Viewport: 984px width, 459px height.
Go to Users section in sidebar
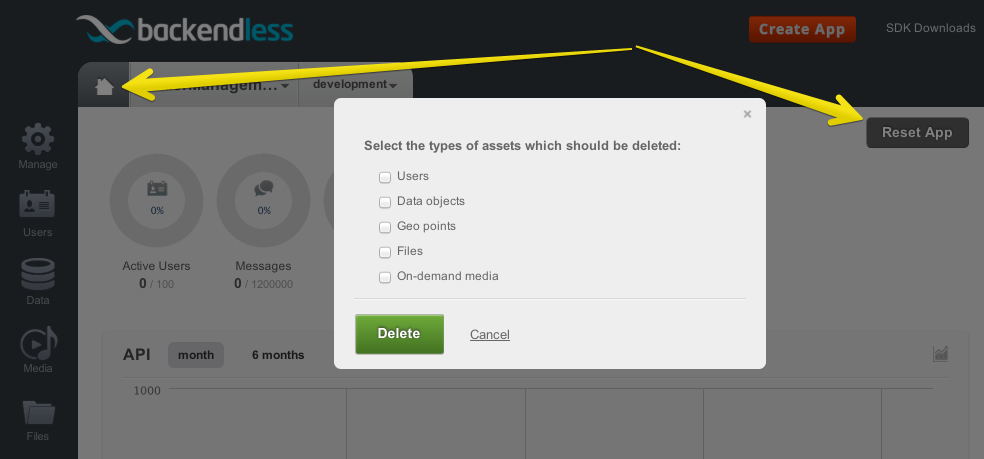pos(38,206)
